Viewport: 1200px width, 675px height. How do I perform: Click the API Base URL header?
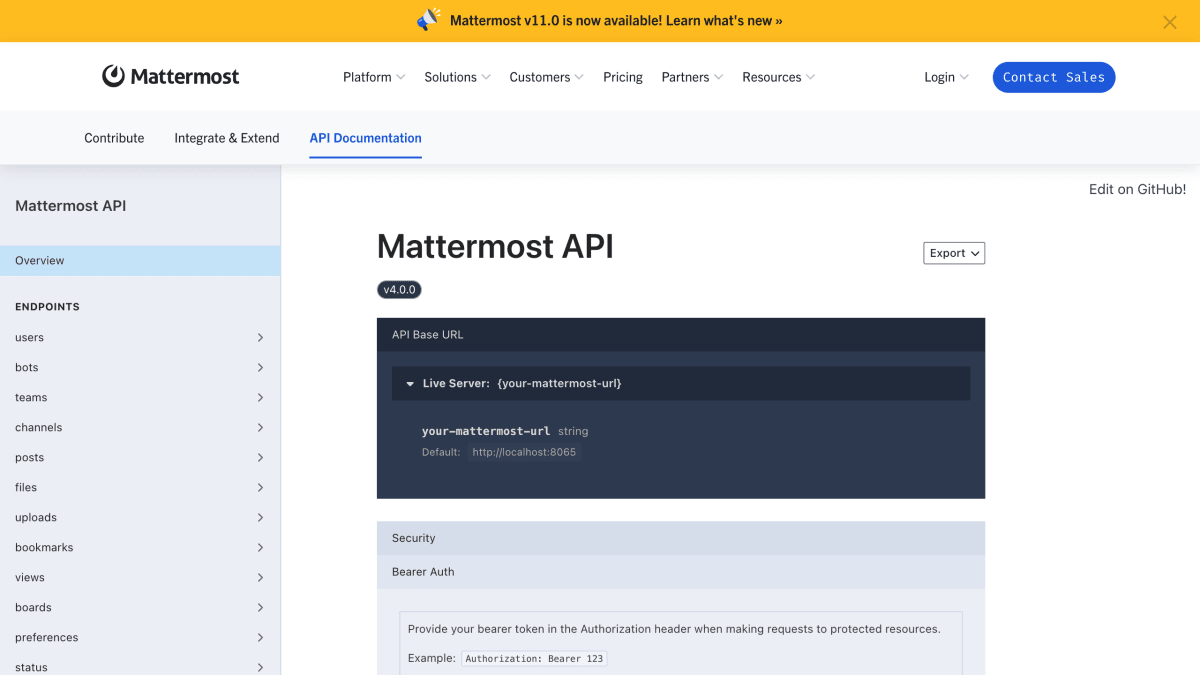[681, 335]
